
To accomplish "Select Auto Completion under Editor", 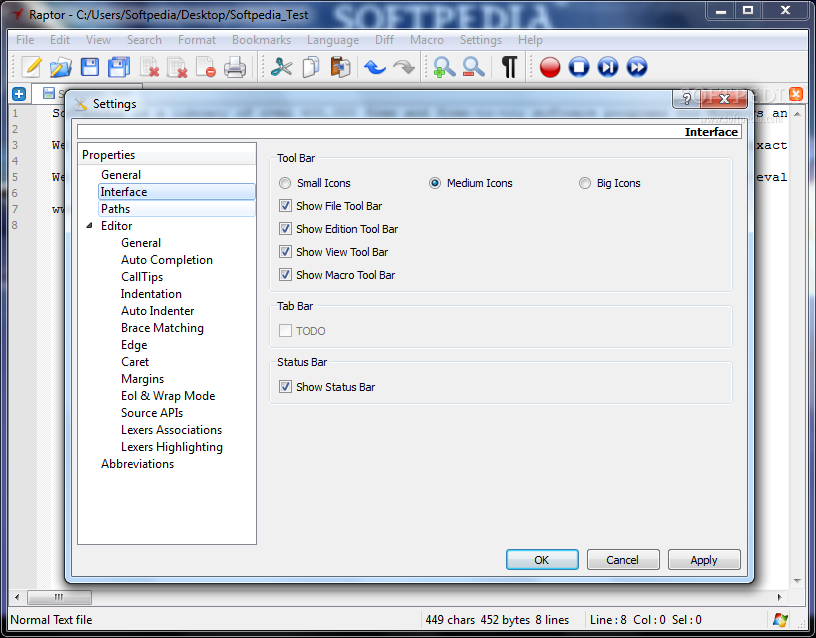I will coord(167,260).
